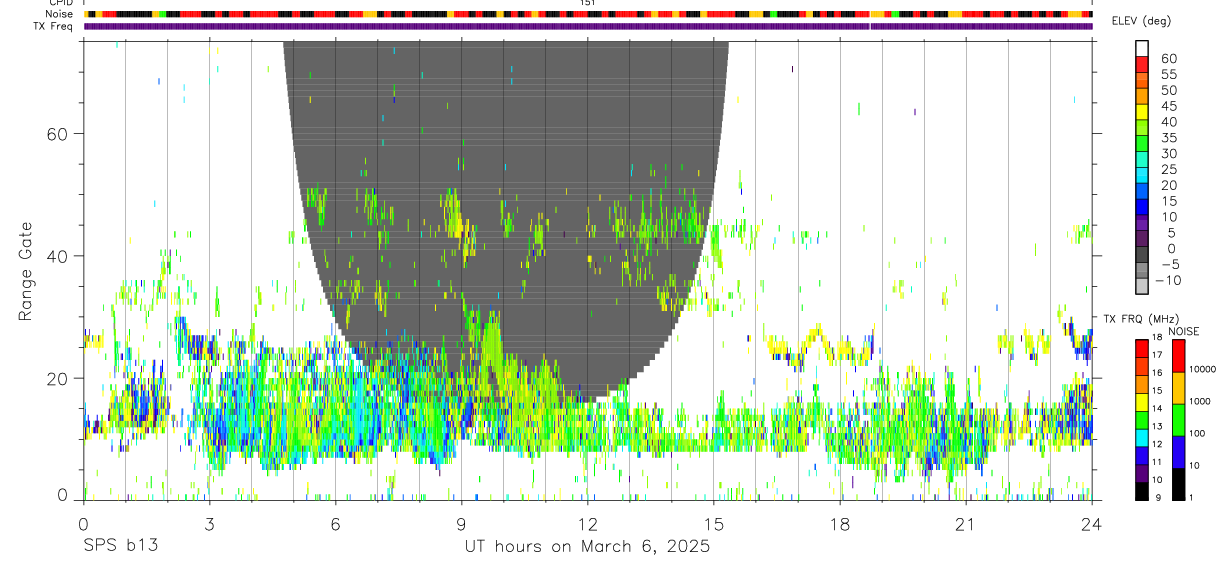Click the purple TX Freq strip above plot

tap(588, 26)
